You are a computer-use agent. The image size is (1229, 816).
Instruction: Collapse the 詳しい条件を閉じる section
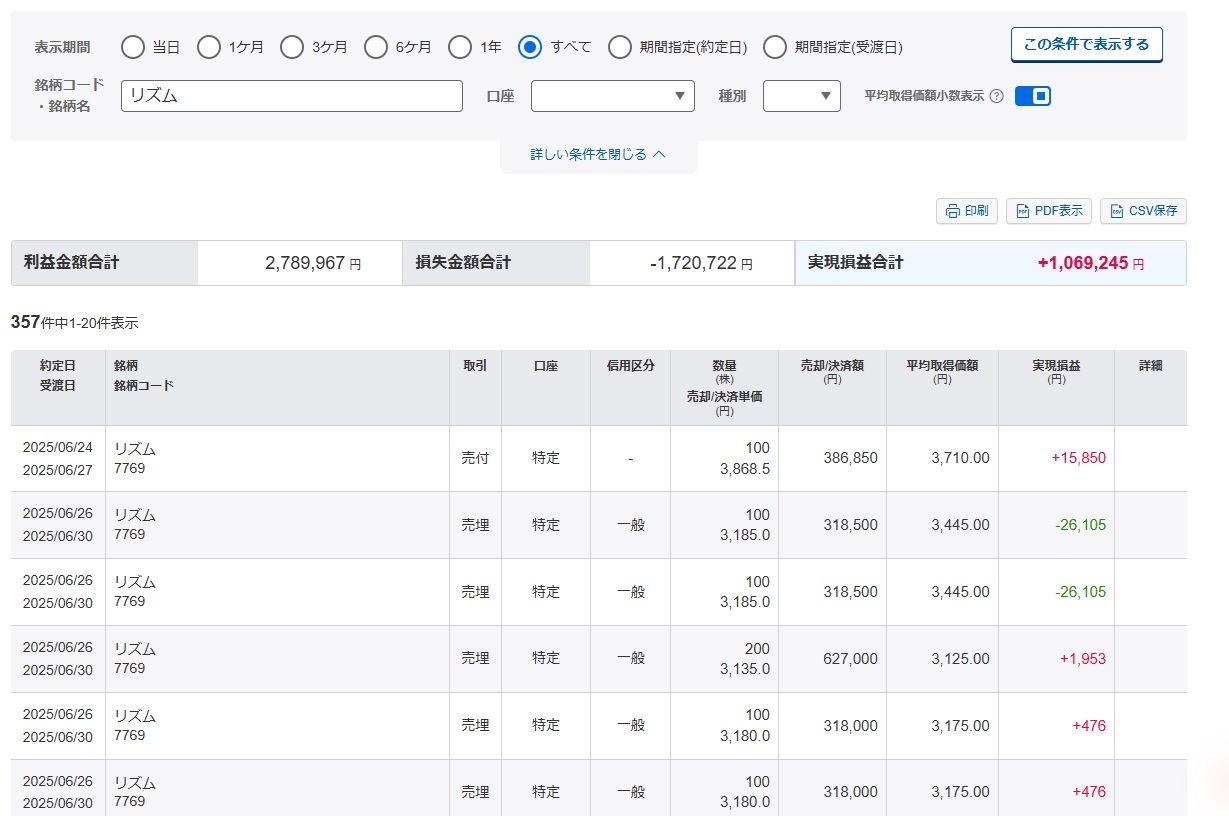pyautogui.click(x=598, y=154)
